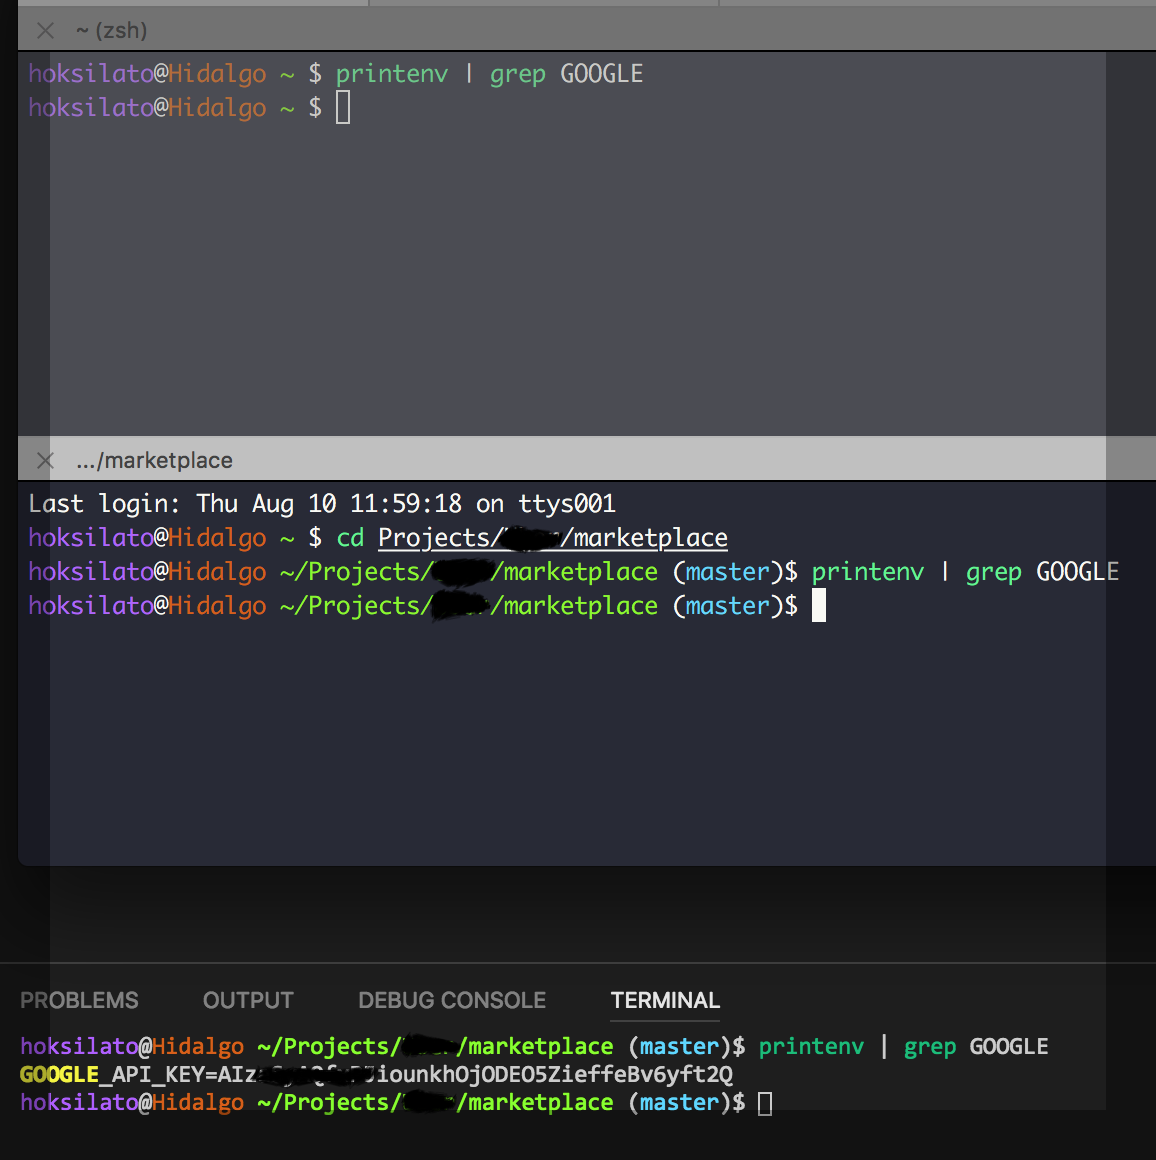Click the 'Last login' message line
The image size is (1156, 1160).
(x=320, y=503)
